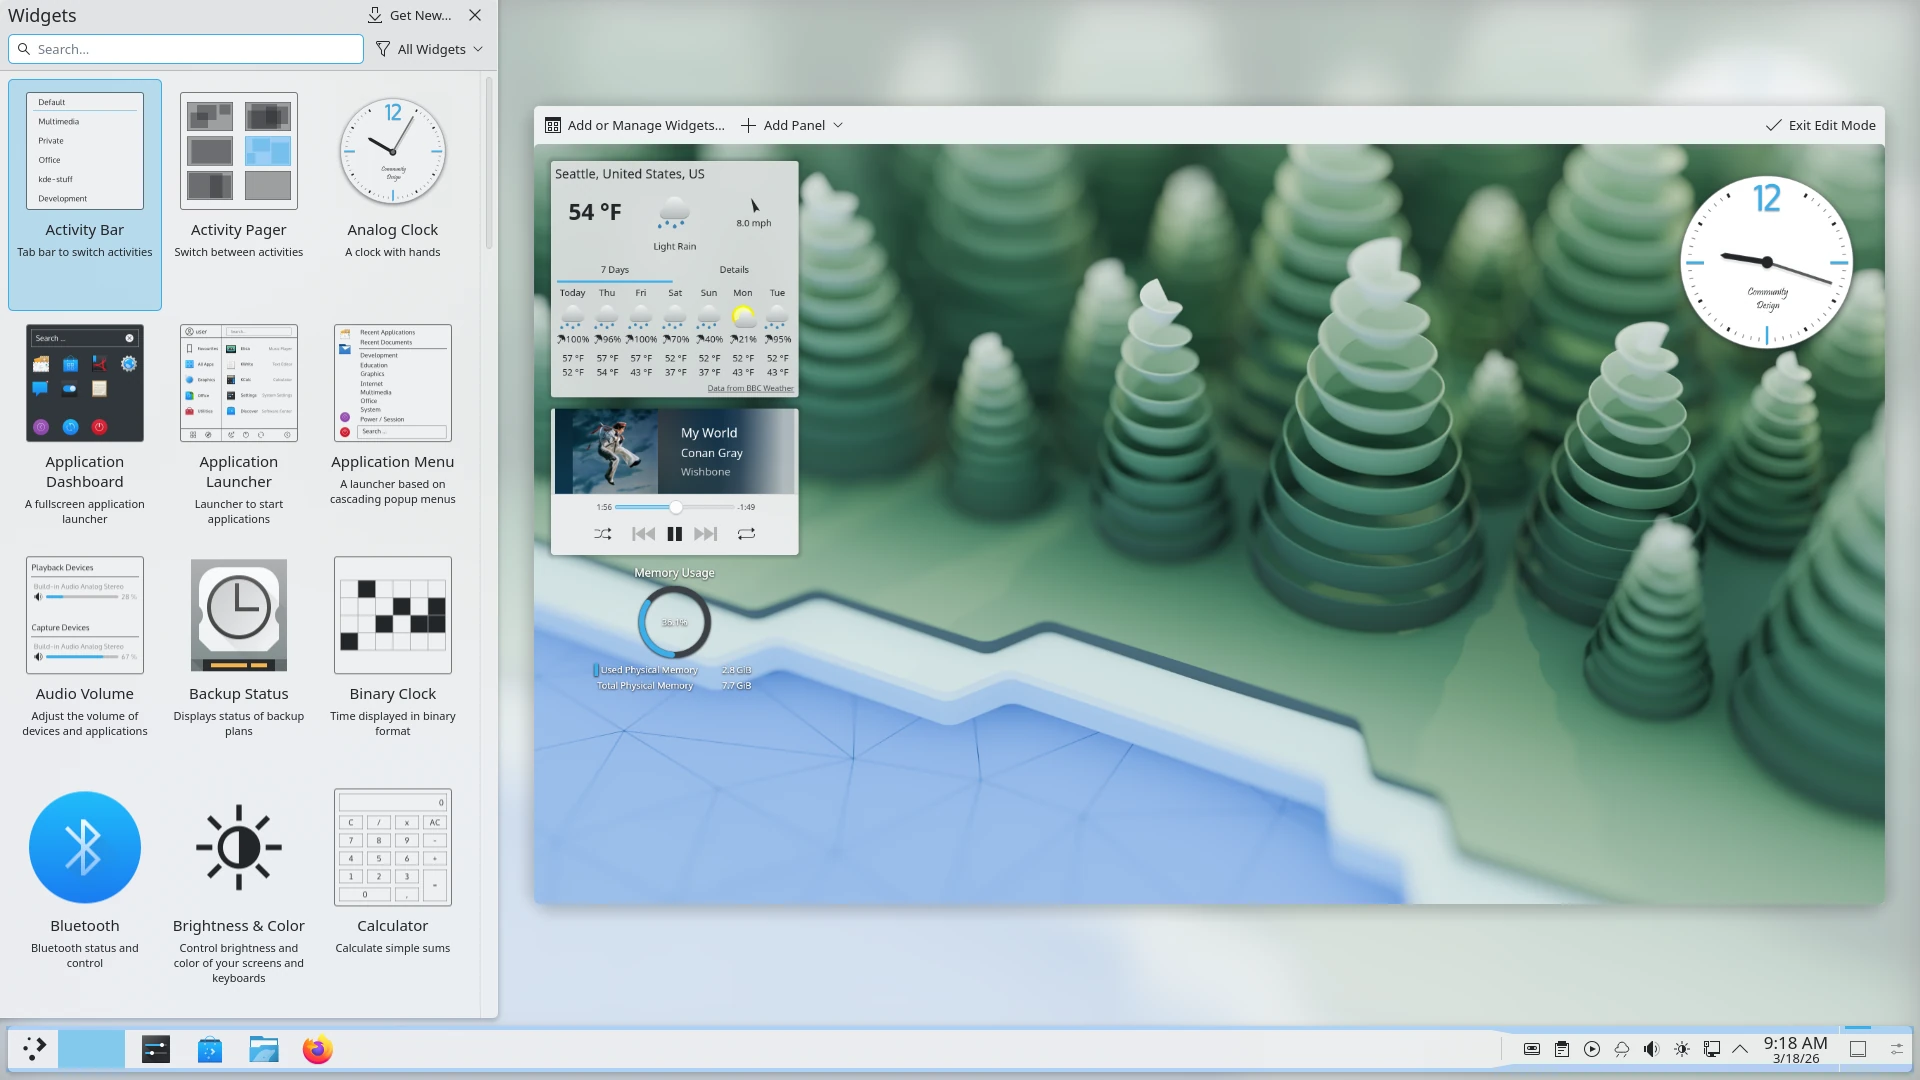The width and height of the screenshot is (1920, 1080).
Task: Select the Activity Bar widget
Action: click(x=85, y=195)
